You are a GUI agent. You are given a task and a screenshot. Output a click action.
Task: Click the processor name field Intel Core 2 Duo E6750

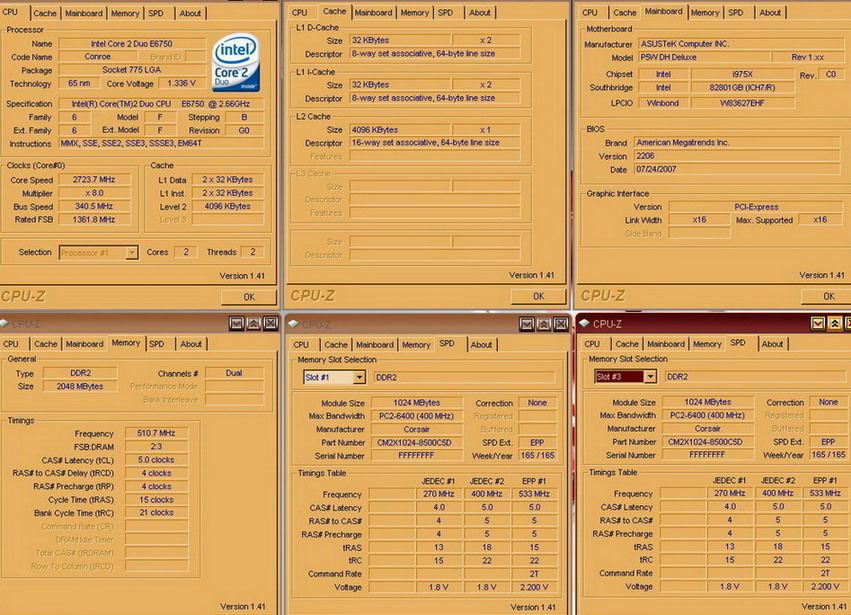[132, 44]
